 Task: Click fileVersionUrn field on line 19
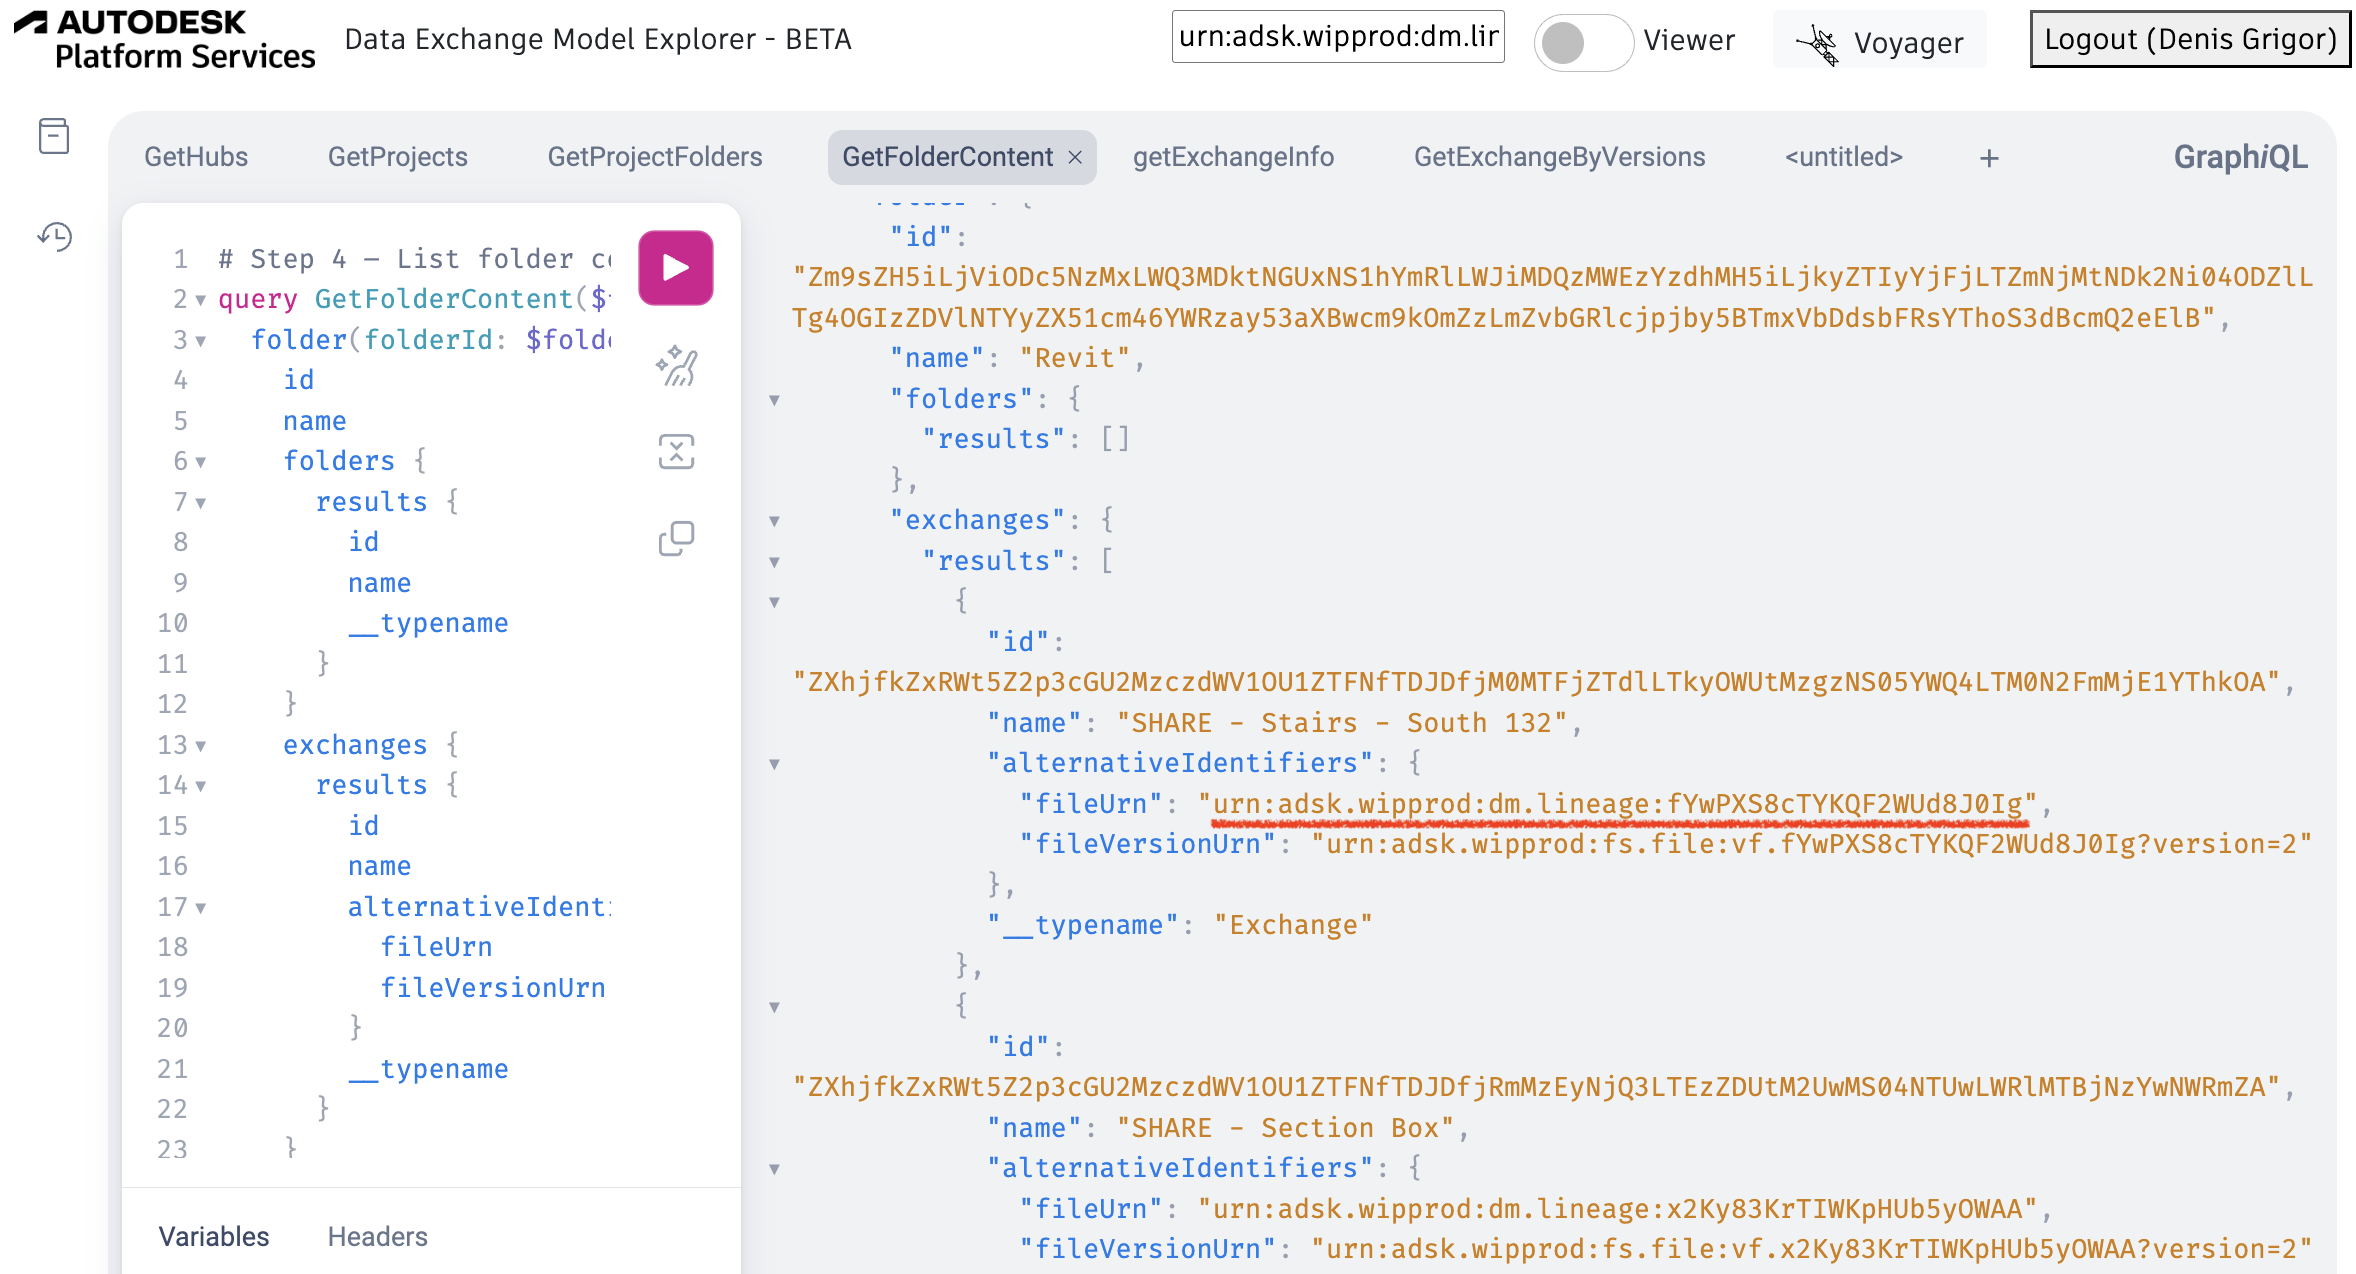click(493, 988)
